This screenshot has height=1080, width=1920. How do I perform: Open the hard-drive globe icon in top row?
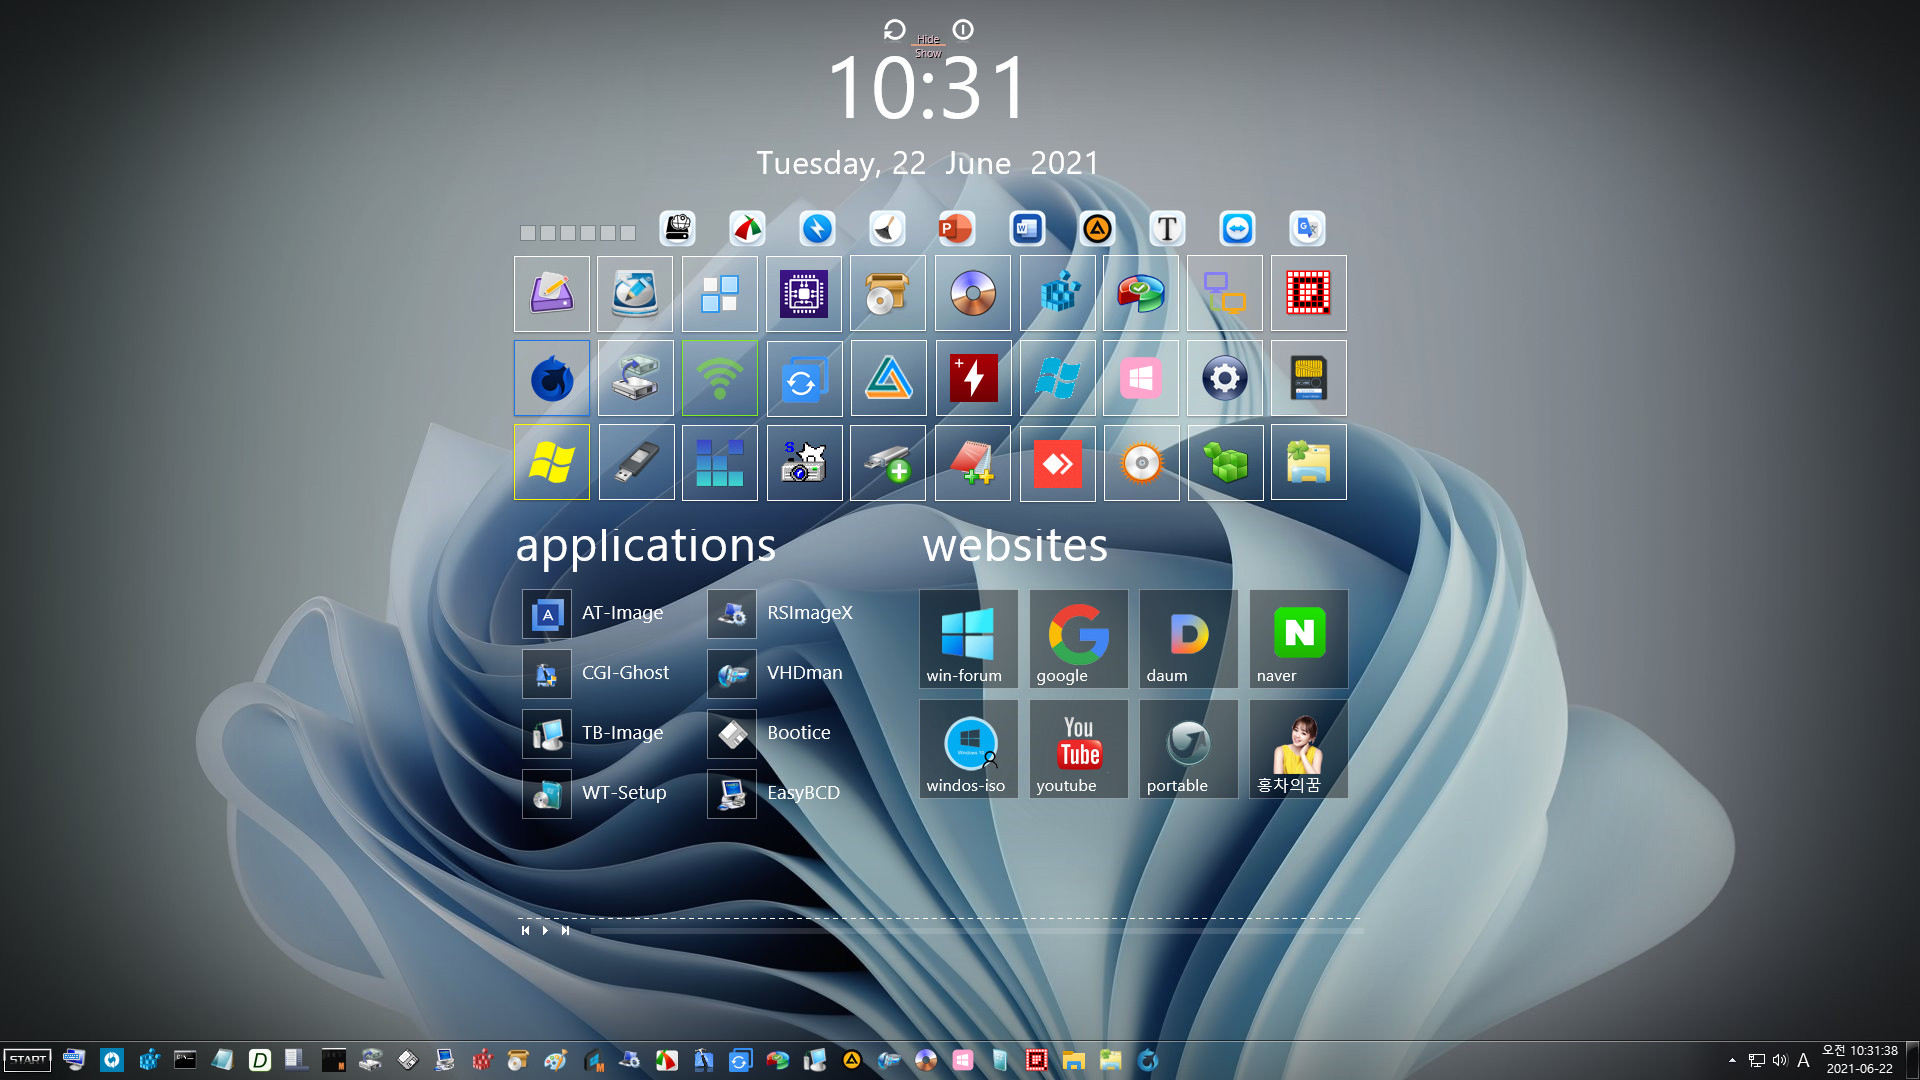click(678, 229)
